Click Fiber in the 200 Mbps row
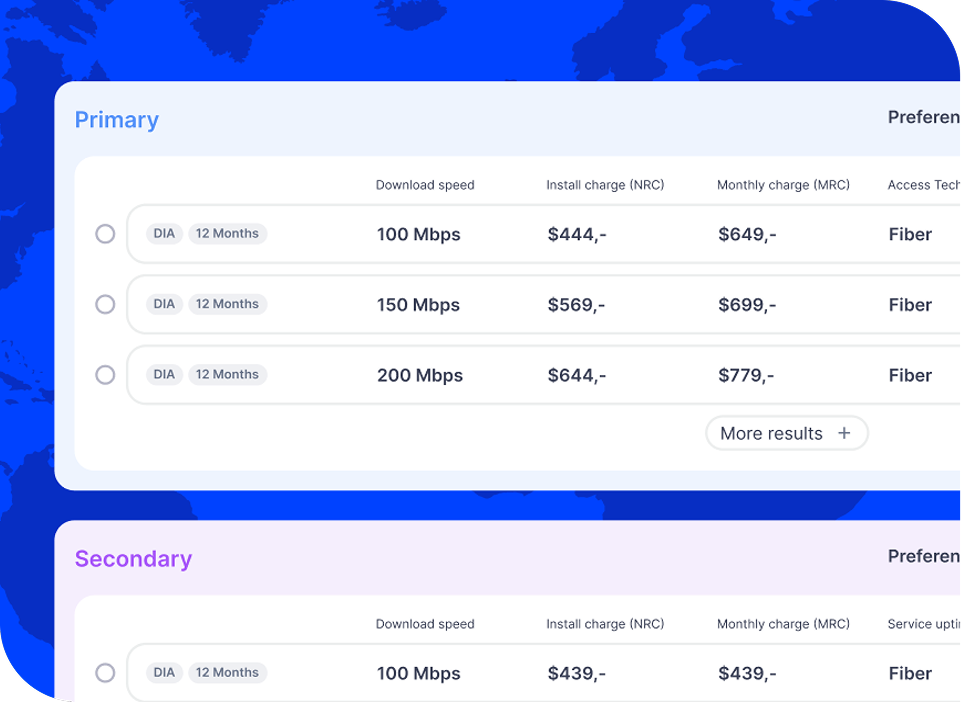This screenshot has height=702, width=961. 910,375
